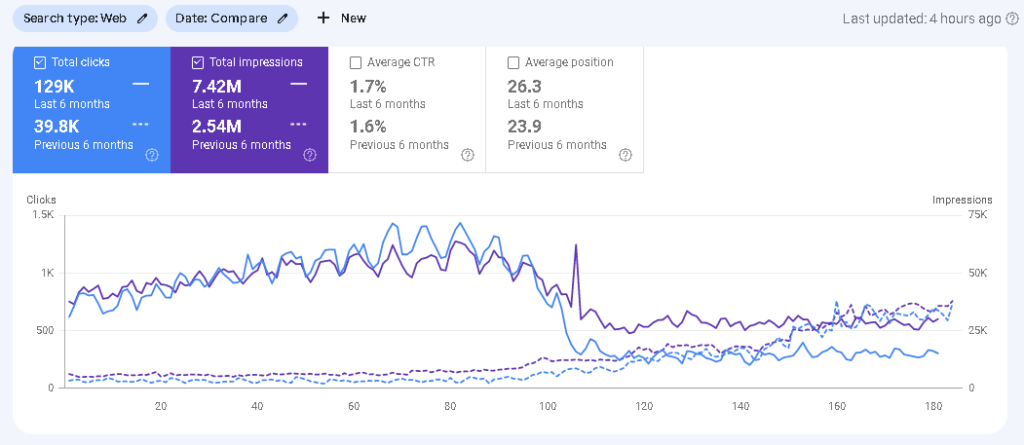Screen dimensions: 1024x445
Task: Open help icon in Total clicks card
Action: (152, 155)
